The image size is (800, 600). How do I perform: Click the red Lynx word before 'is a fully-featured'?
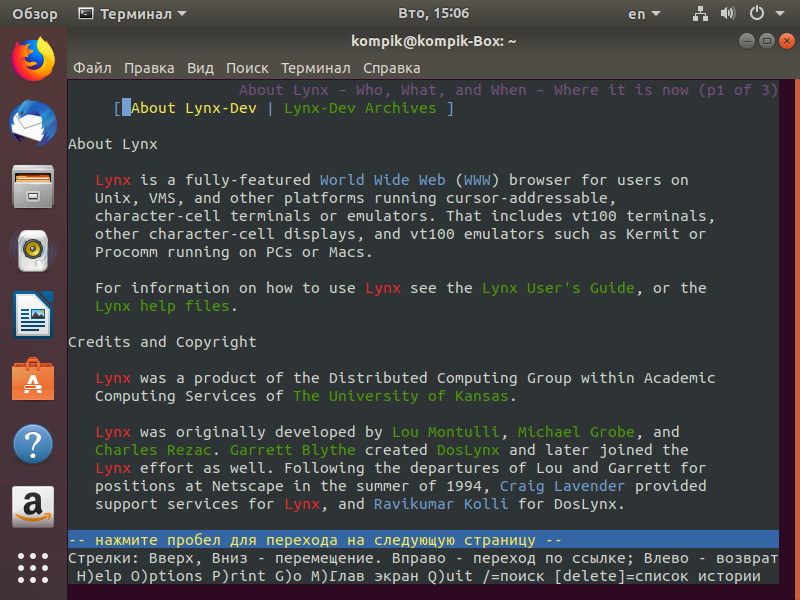pyautogui.click(x=113, y=180)
